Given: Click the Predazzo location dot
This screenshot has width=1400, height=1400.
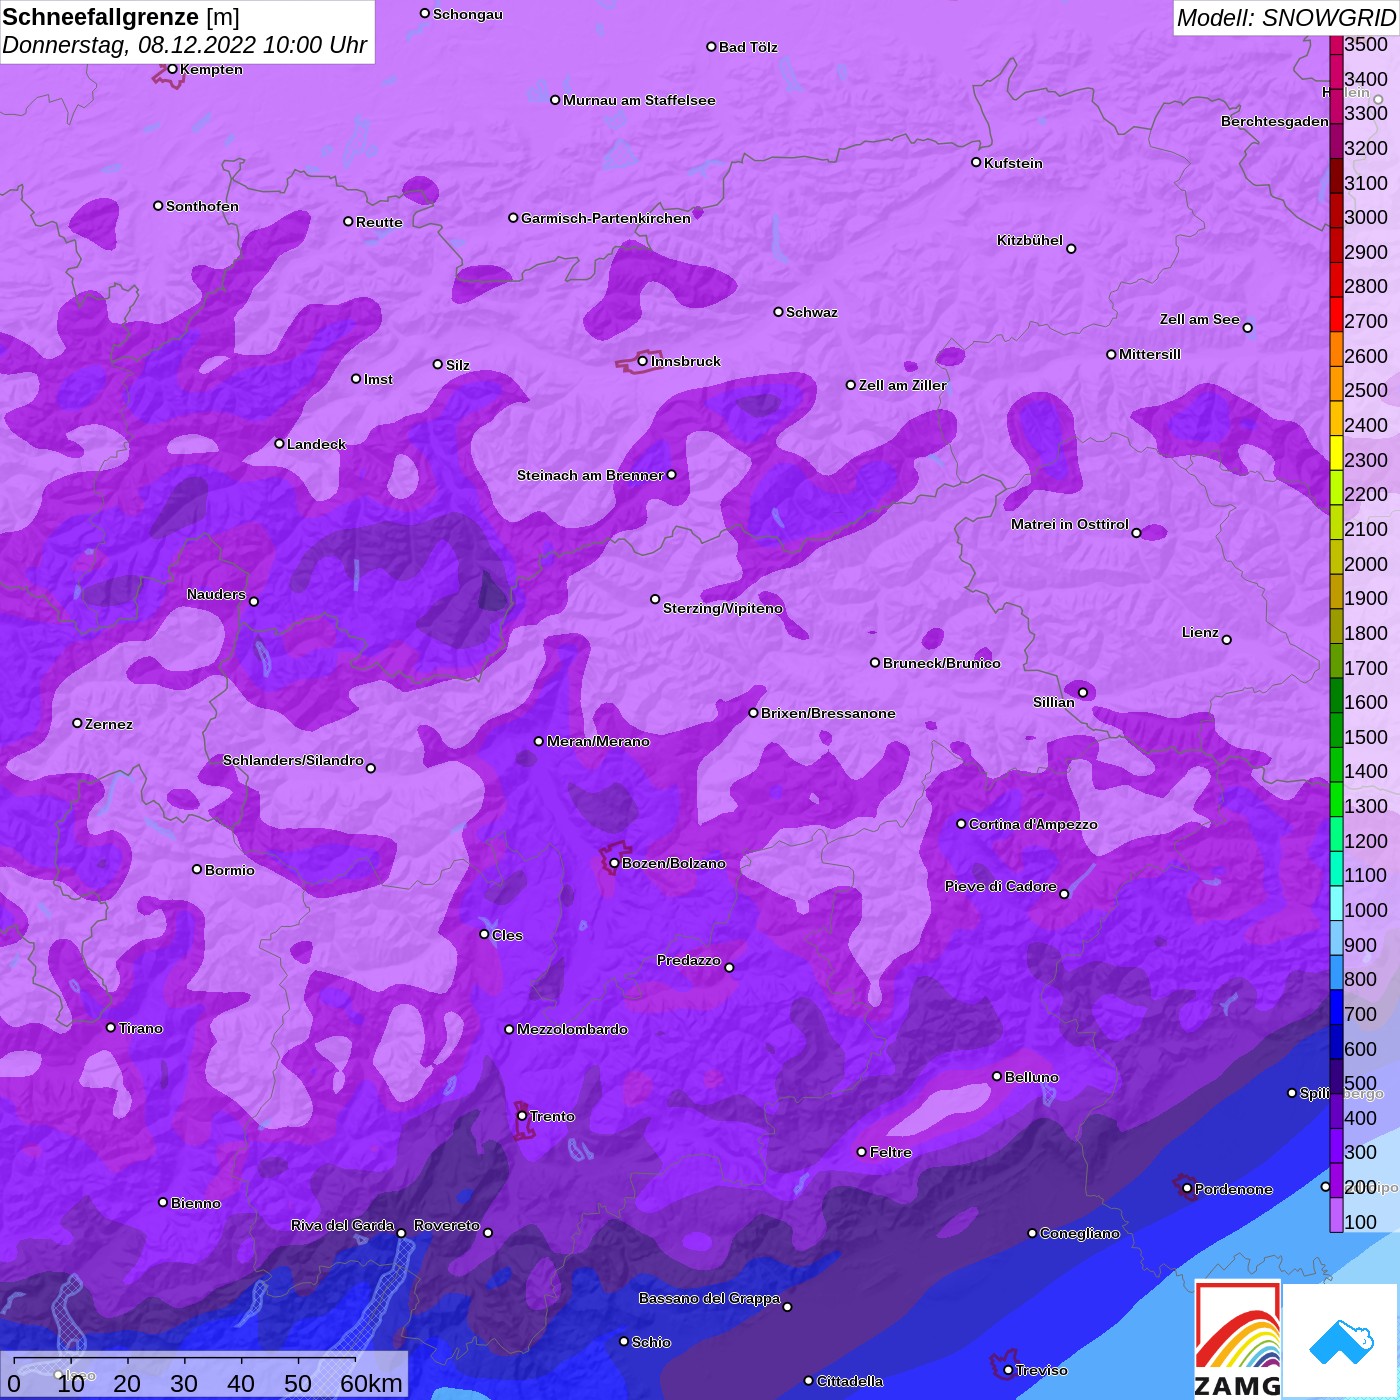Looking at the screenshot, I should point(729,967).
